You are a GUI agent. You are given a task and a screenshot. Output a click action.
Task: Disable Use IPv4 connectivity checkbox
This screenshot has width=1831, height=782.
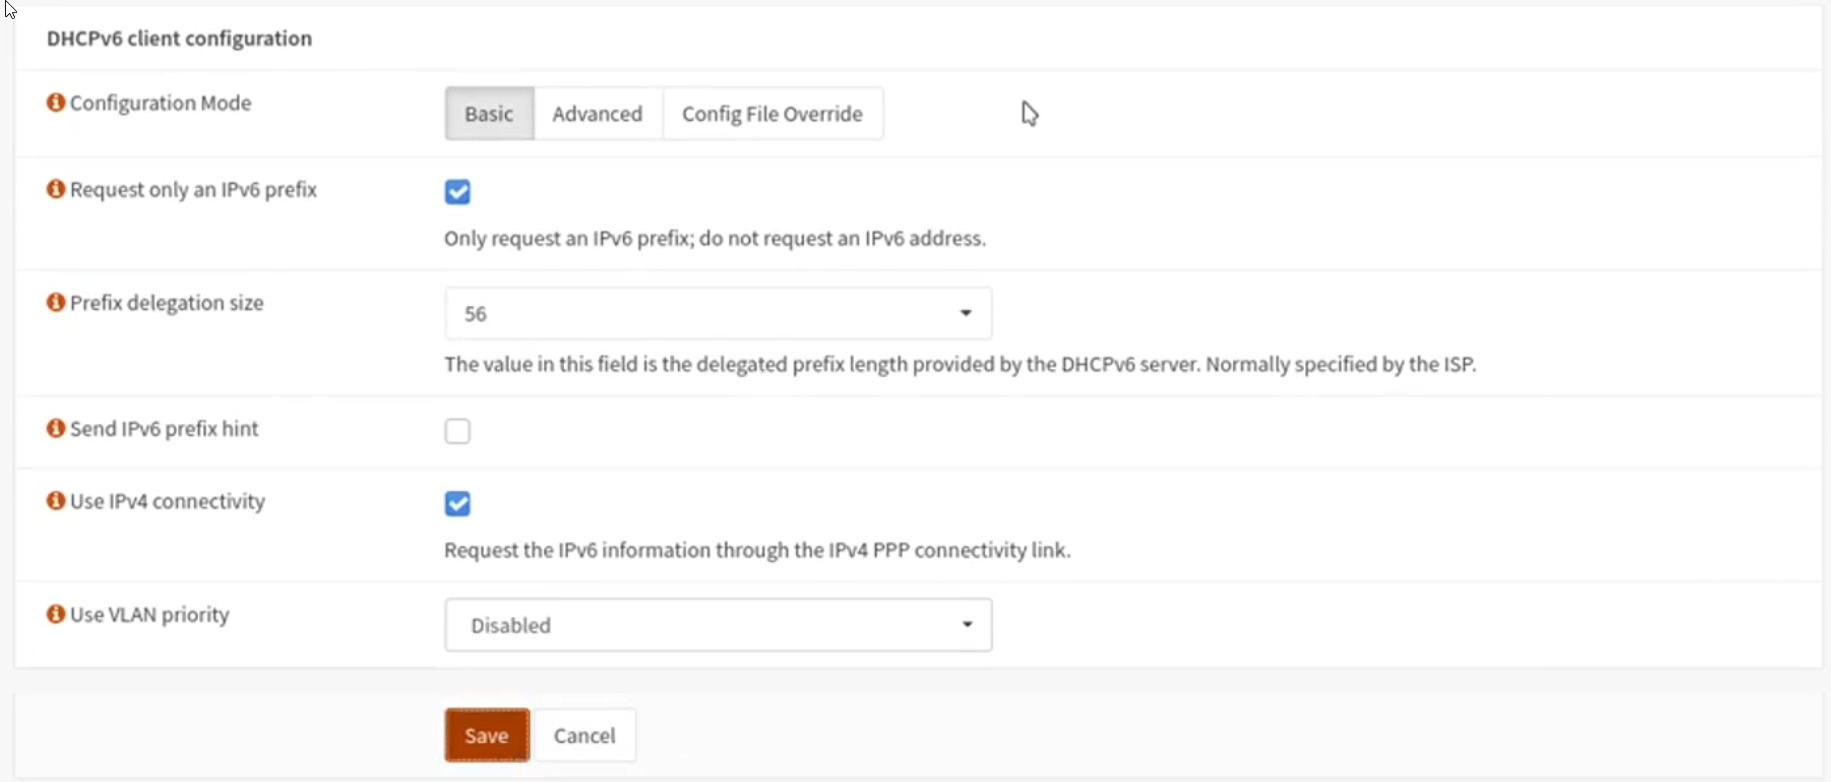[x=458, y=504]
